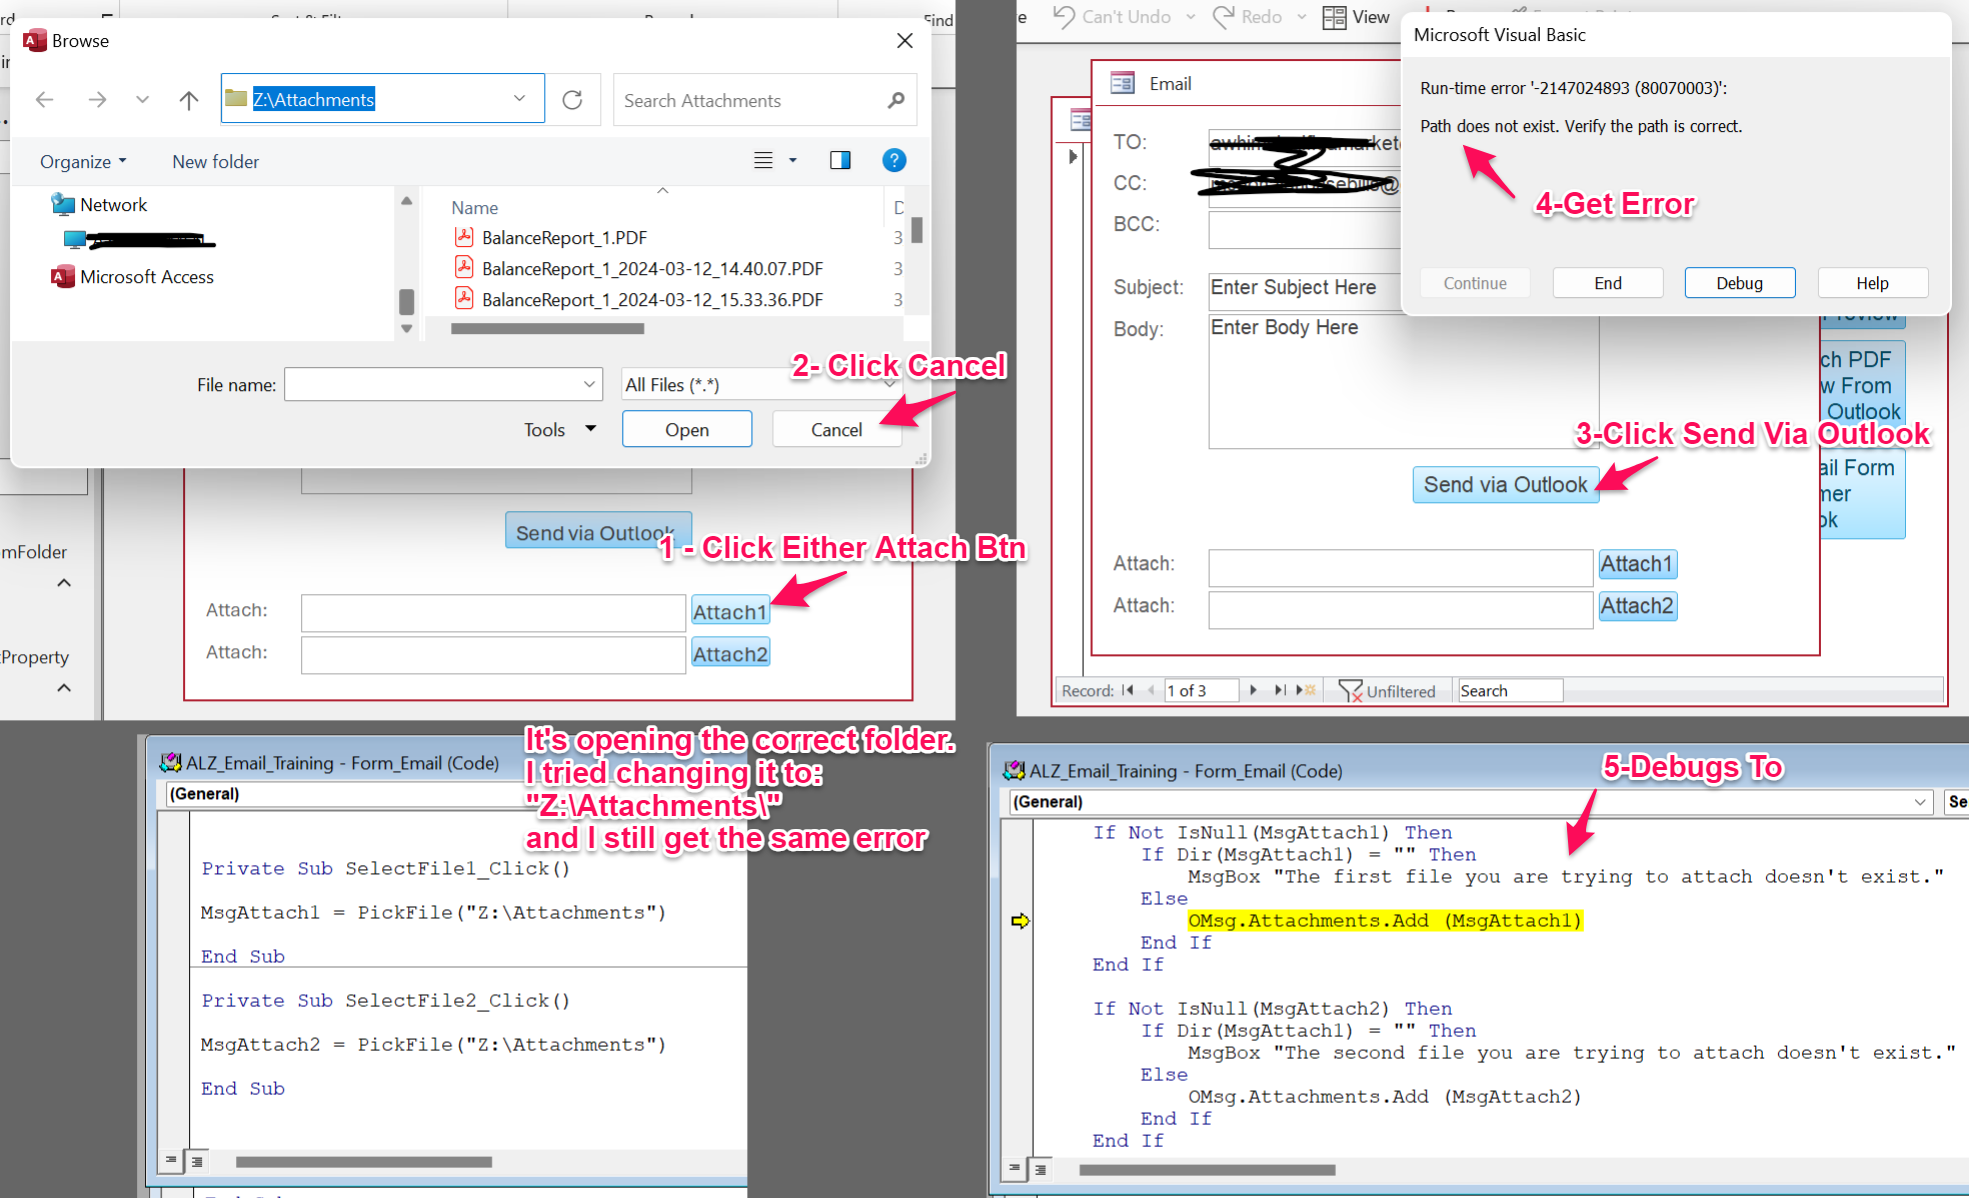Image resolution: width=1969 pixels, height=1198 pixels.
Task: Go to next record navigation arrow
Action: pyautogui.click(x=1253, y=691)
